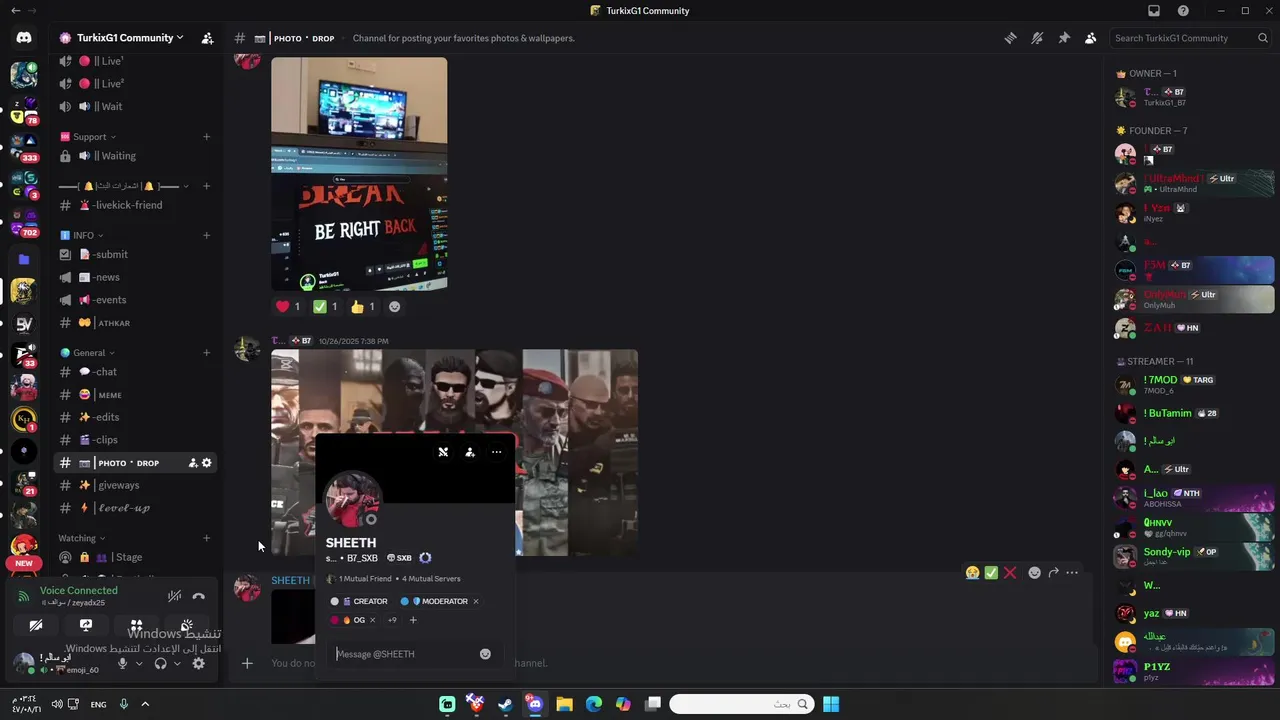This screenshot has height=720, width=1280.
Task: Open SHEETH's profile avatar in popup
Action: [353, 499]
